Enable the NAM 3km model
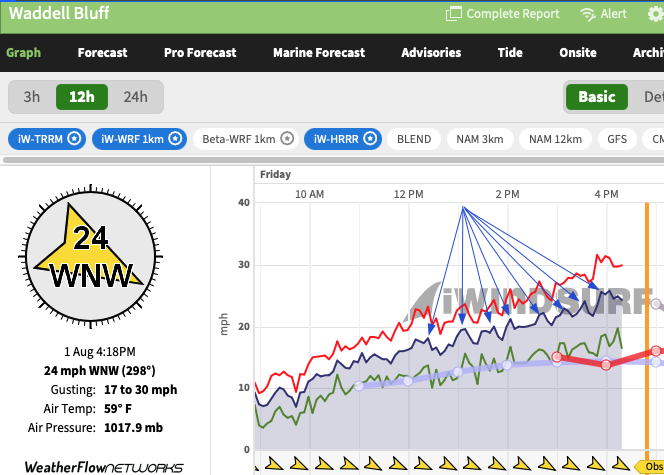This screenshot has height=475, width=664. pos(480,139)
